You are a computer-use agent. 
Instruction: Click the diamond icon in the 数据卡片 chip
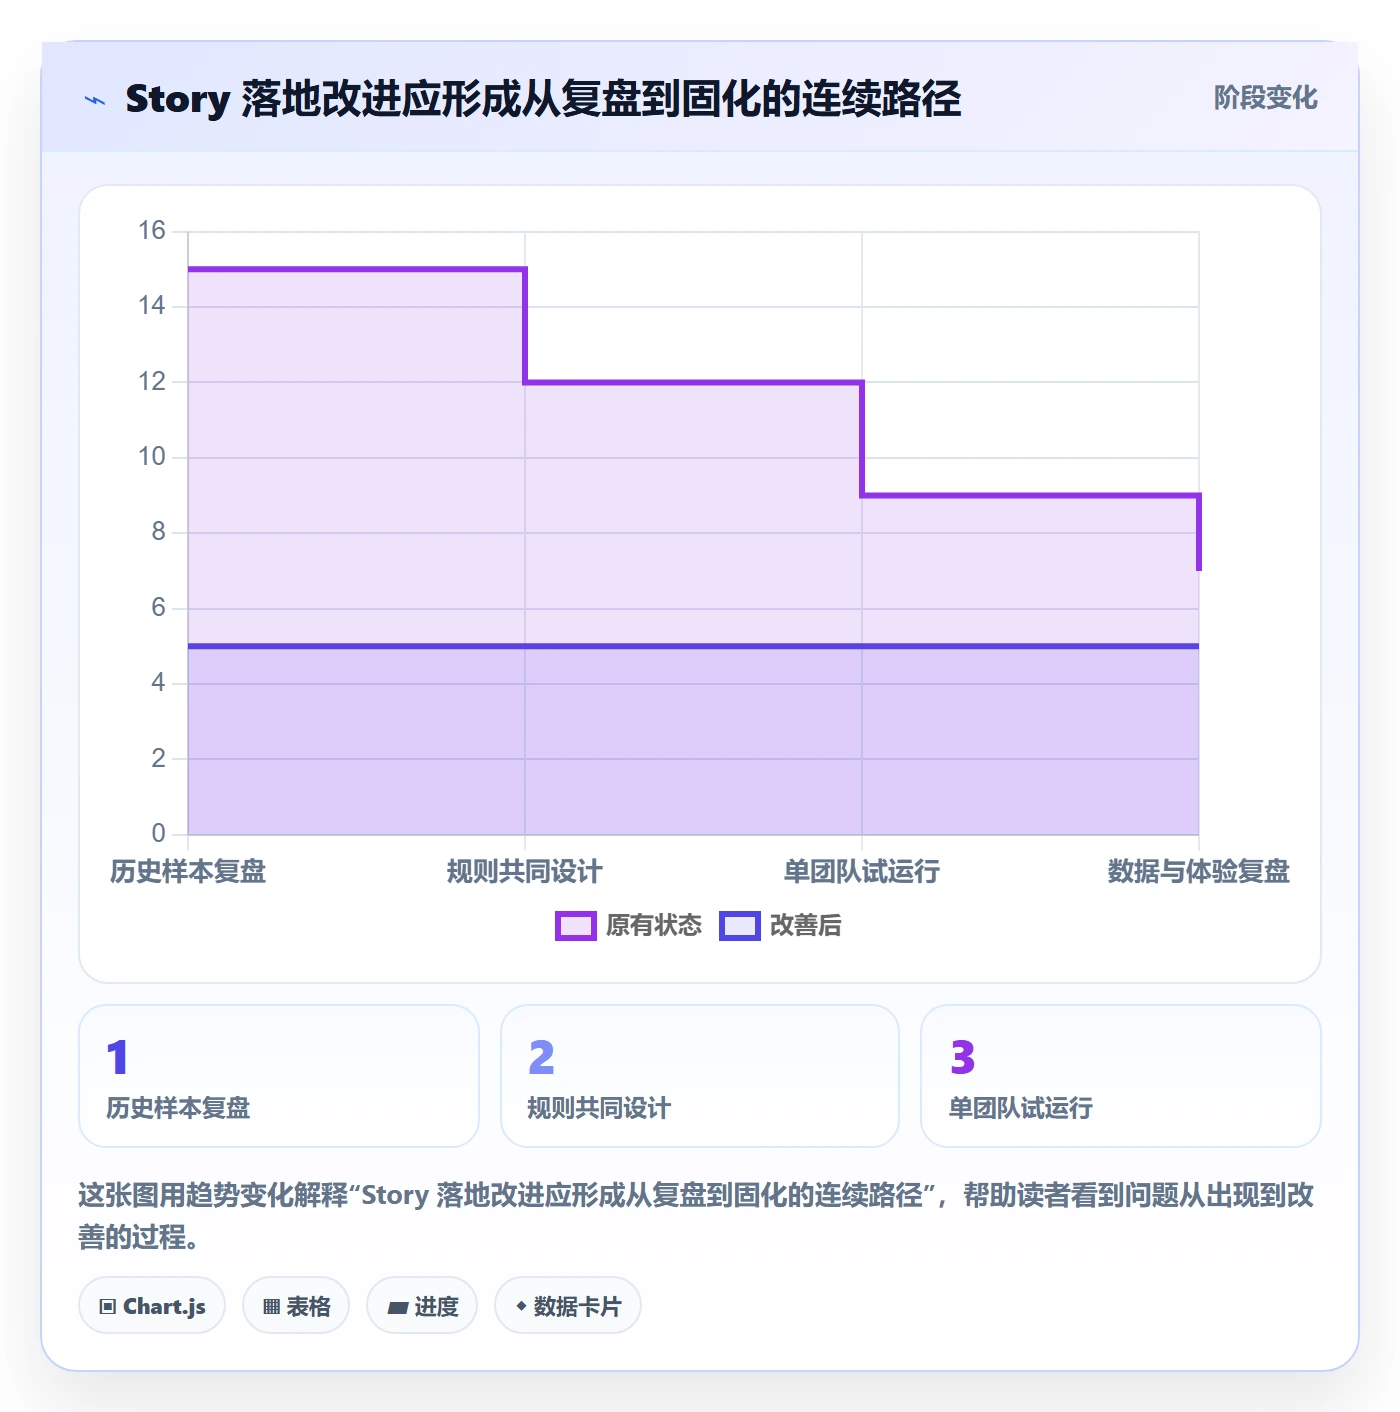point(521,1306)
